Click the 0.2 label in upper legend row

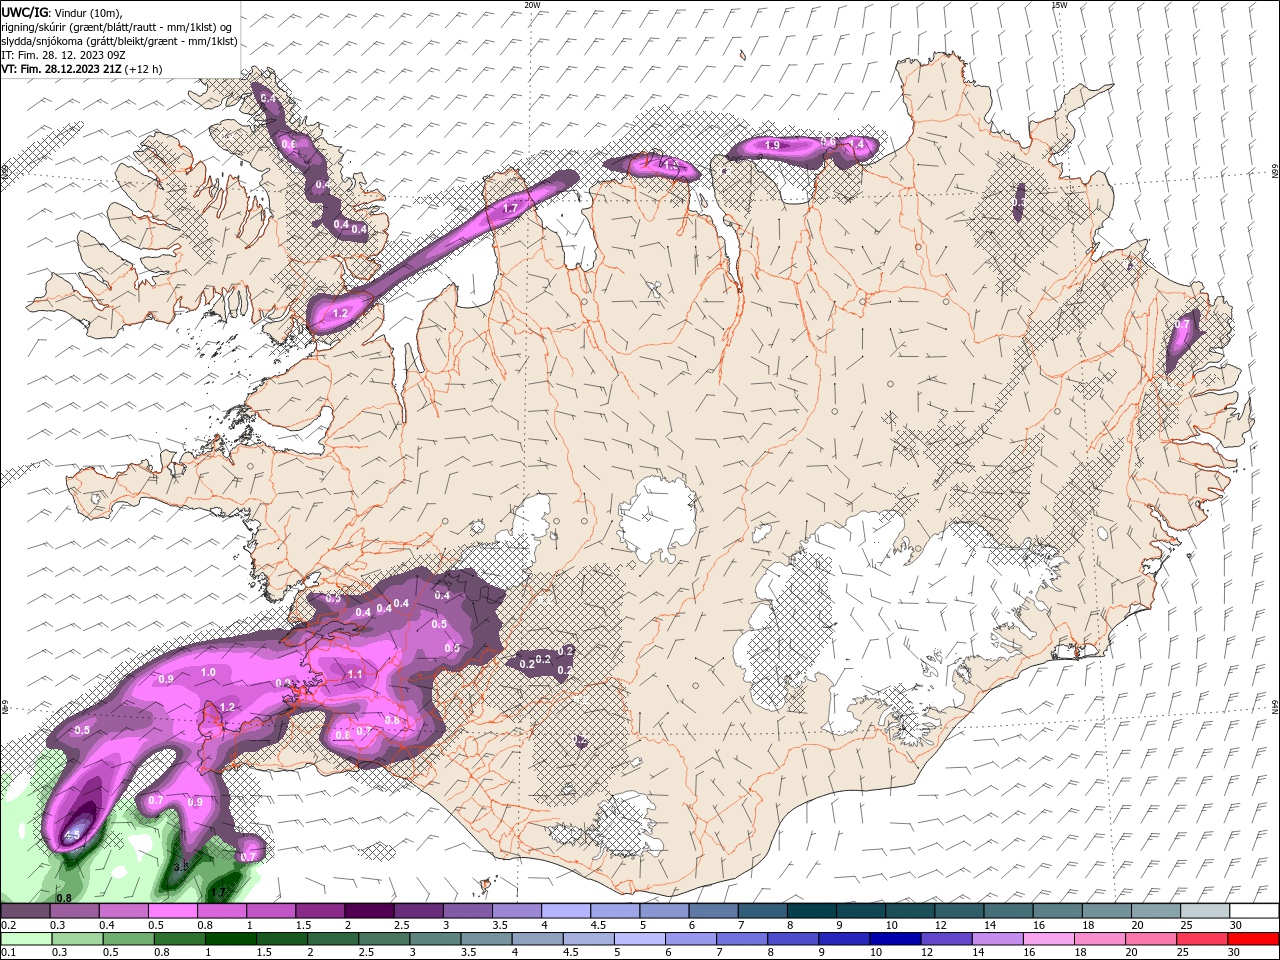pyautogui.click(x=8, y=925)
